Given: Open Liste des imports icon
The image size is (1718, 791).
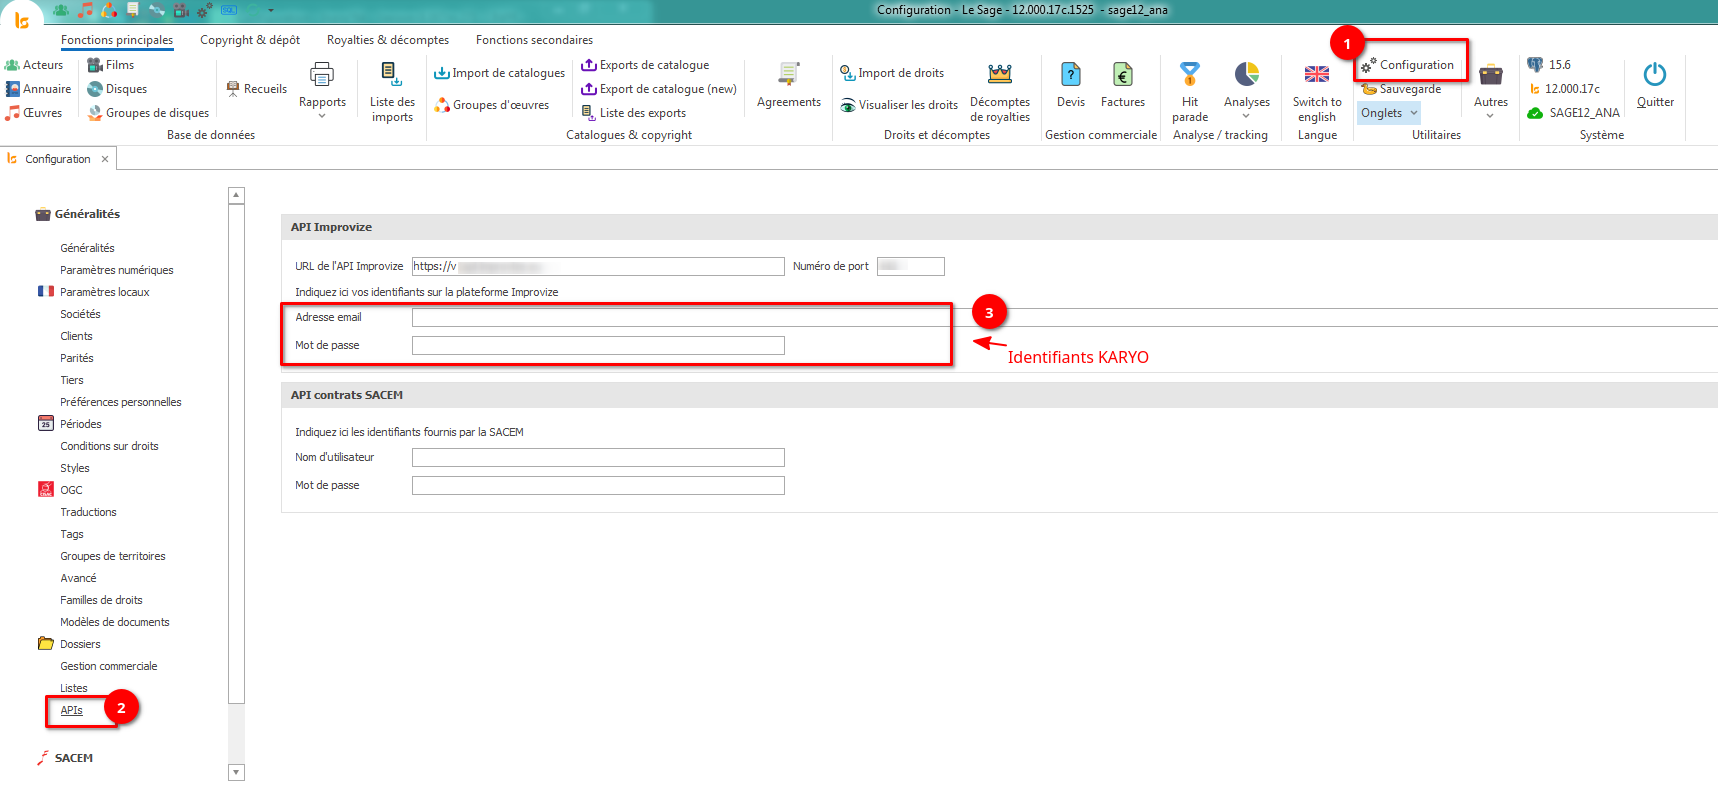Looking at the screenshot, I should pyautogui.click(x=391, y=75).
